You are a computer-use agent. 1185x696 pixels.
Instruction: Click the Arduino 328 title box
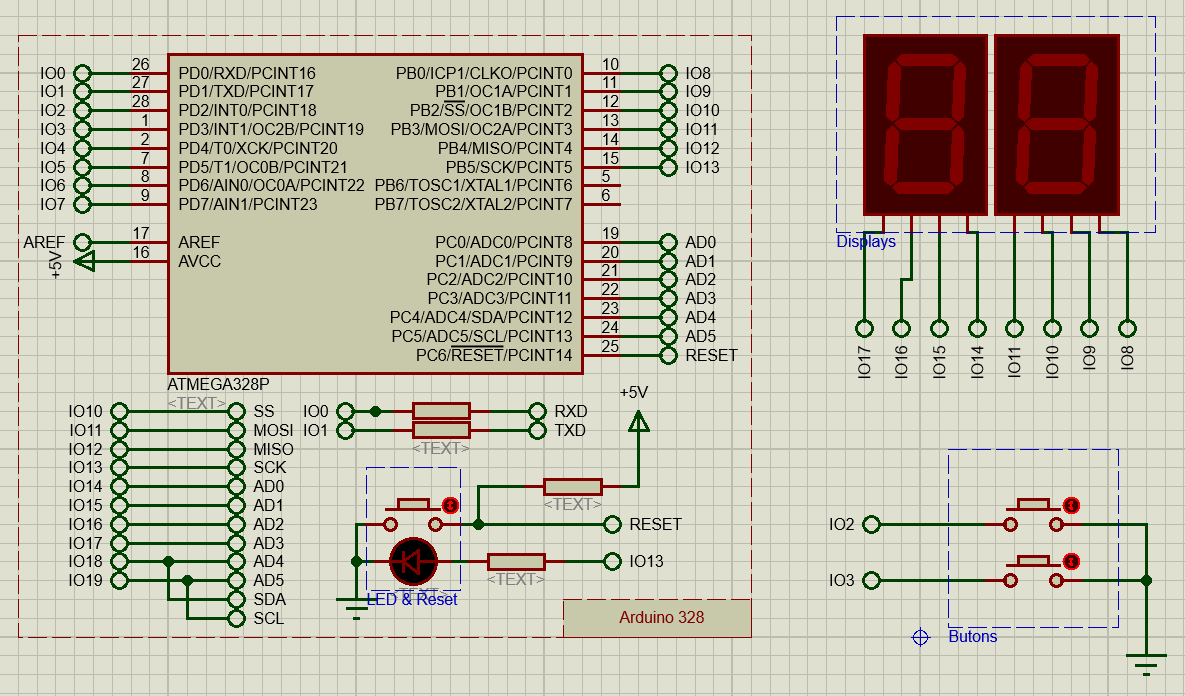pyautogui.click(x=657, y=618)
